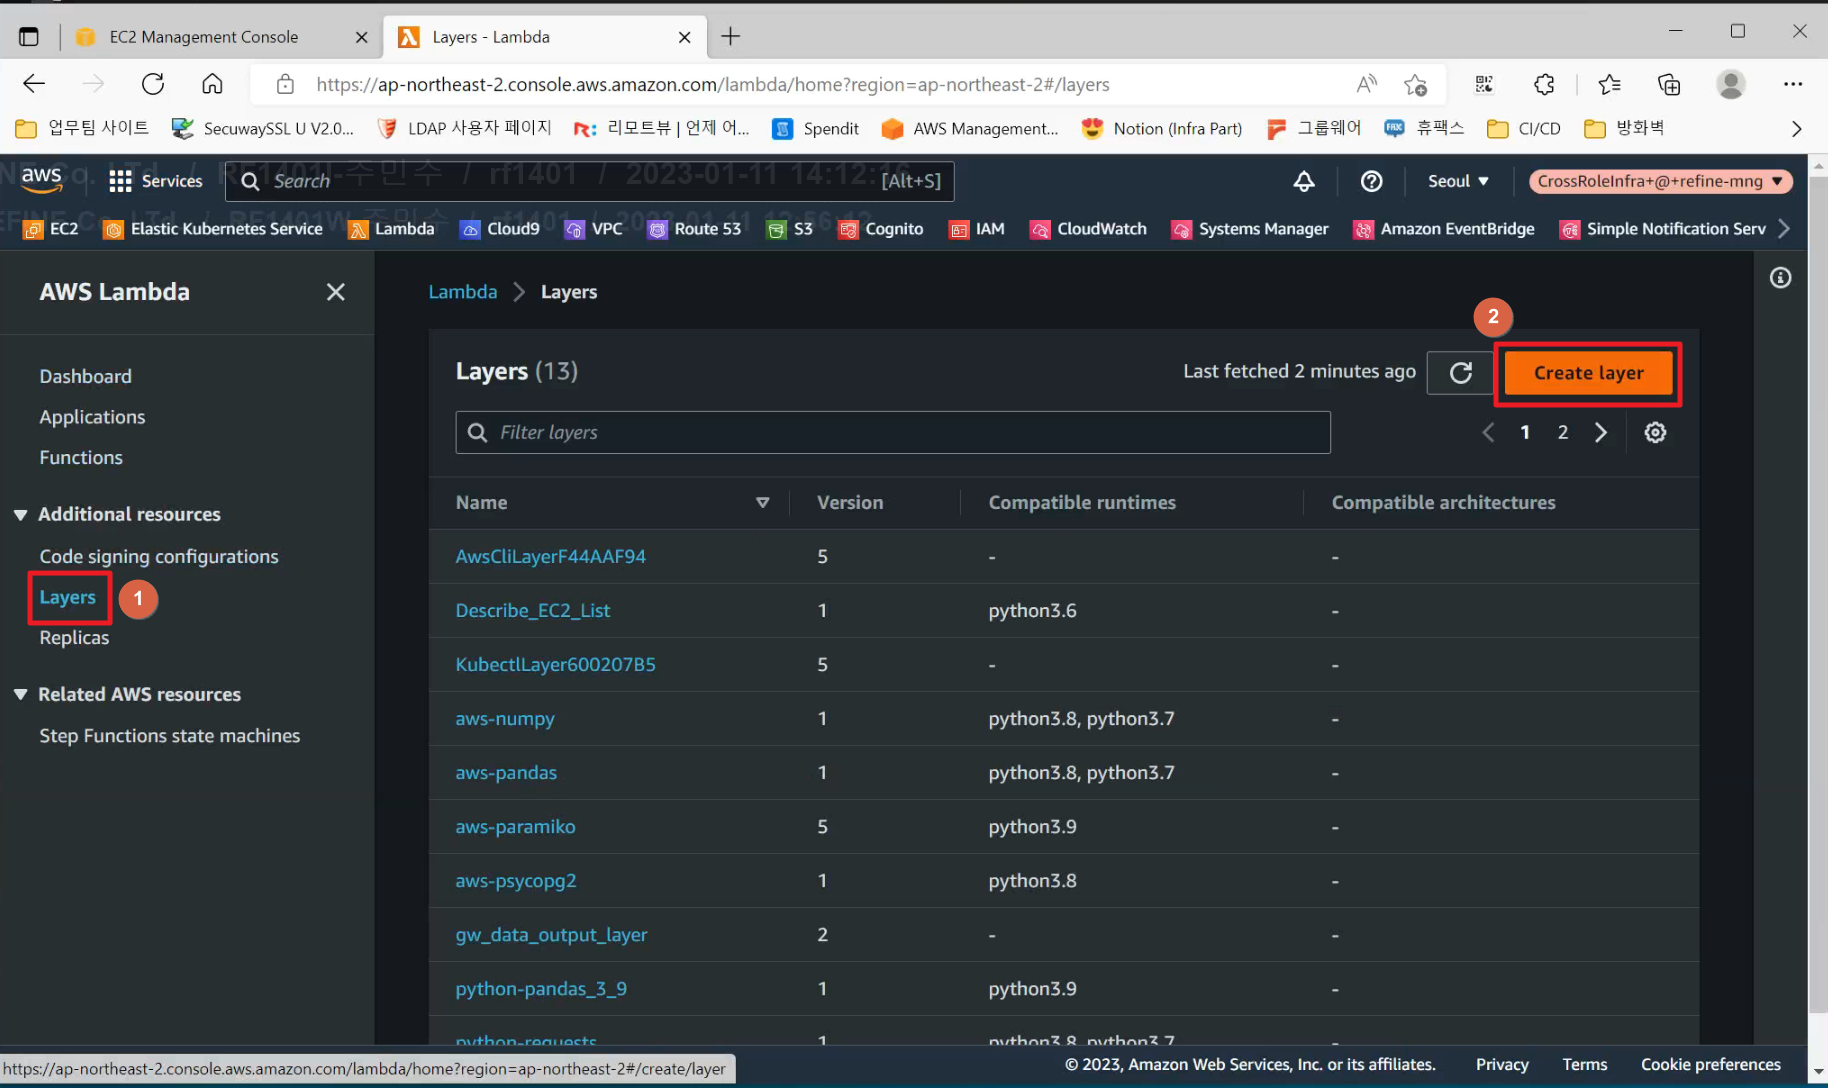Open Route 53 favorite shortcut
The height and width of the screenshot is (1088, 1828).
tap(694, 229)
